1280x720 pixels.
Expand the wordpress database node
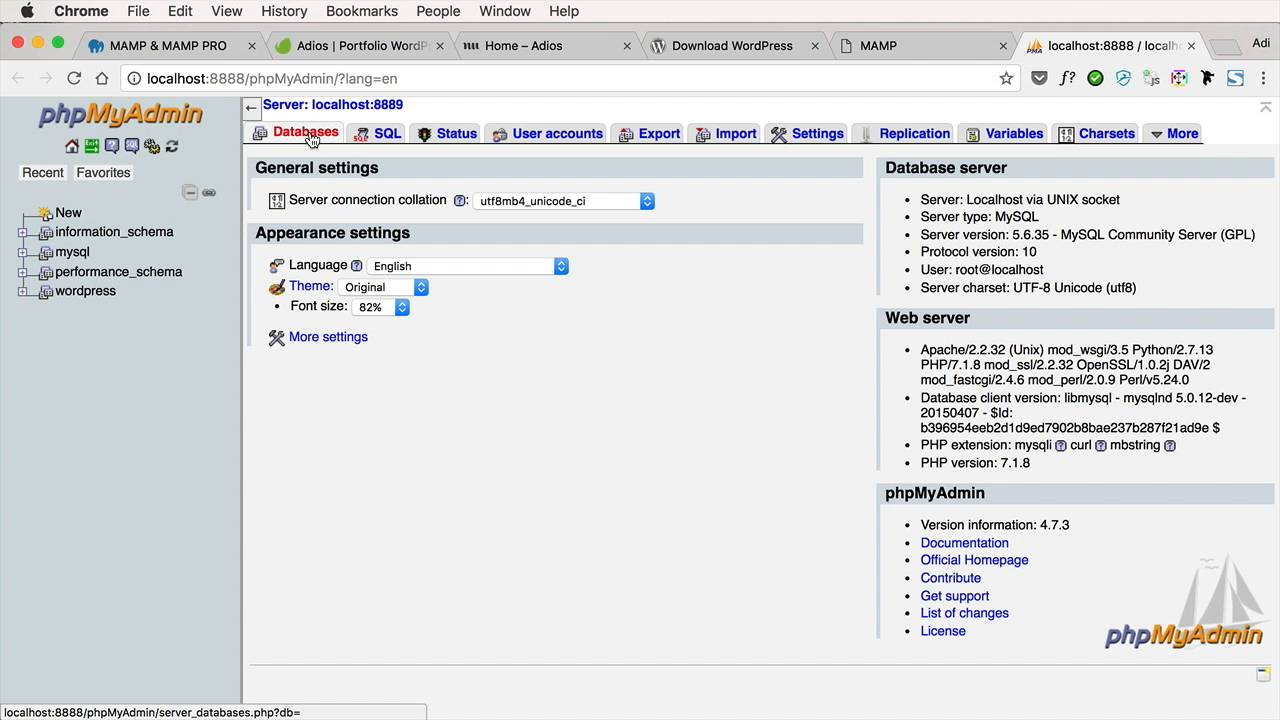tap(23, 291)
